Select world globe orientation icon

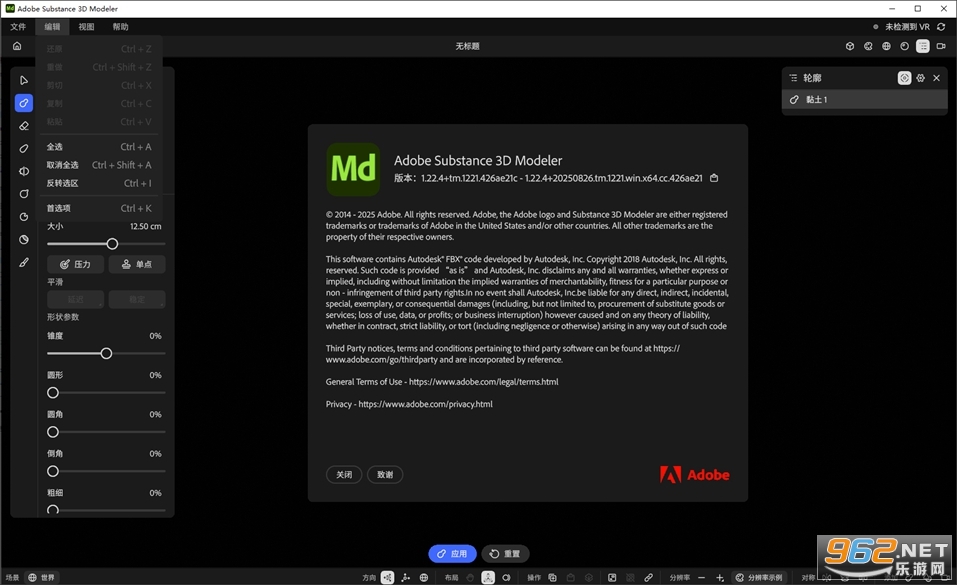pos(424,577)
